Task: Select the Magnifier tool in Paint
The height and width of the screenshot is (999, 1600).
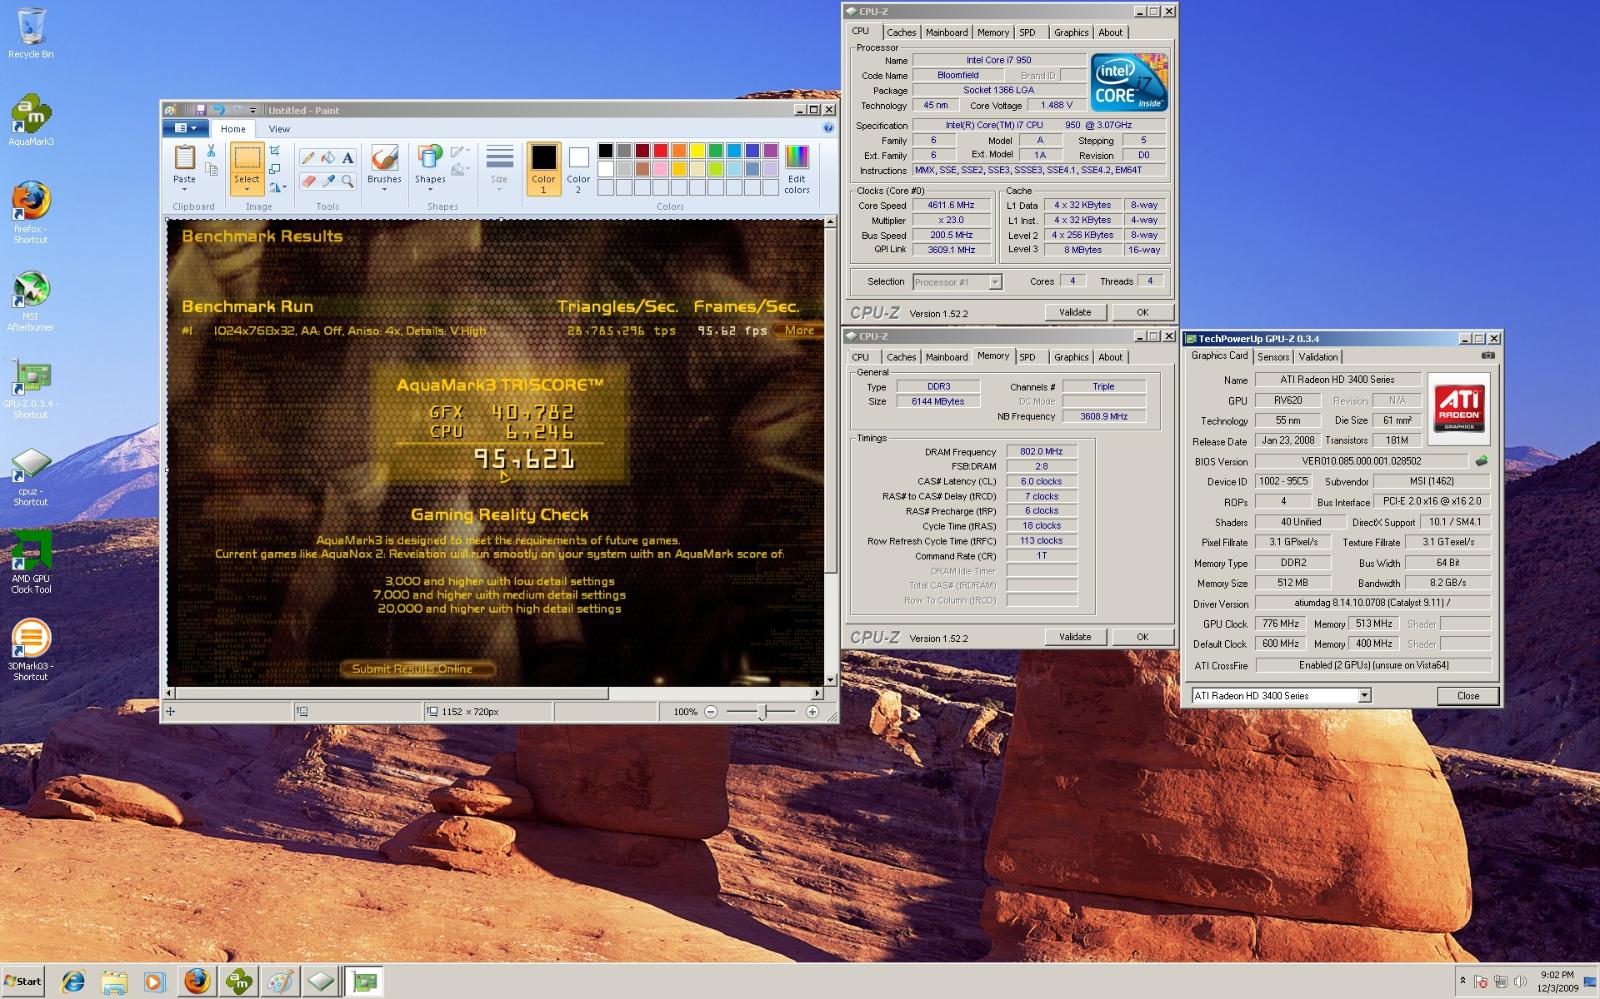Action: pos(347,181)
